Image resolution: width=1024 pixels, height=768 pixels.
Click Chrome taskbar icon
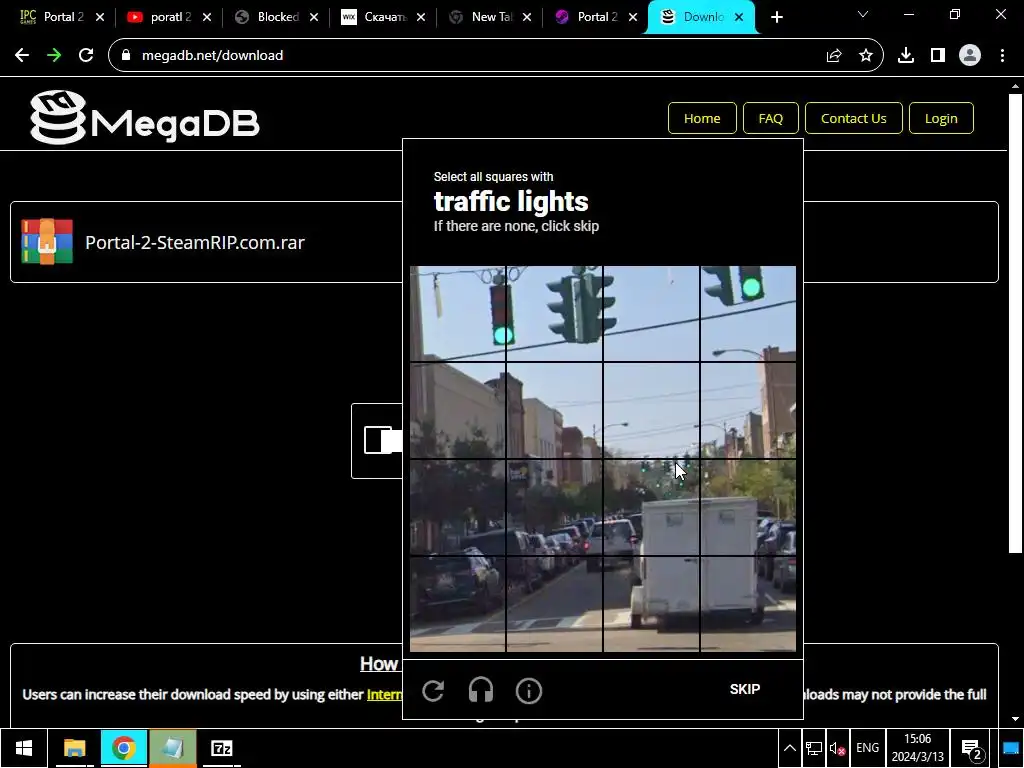click(123, 748)
